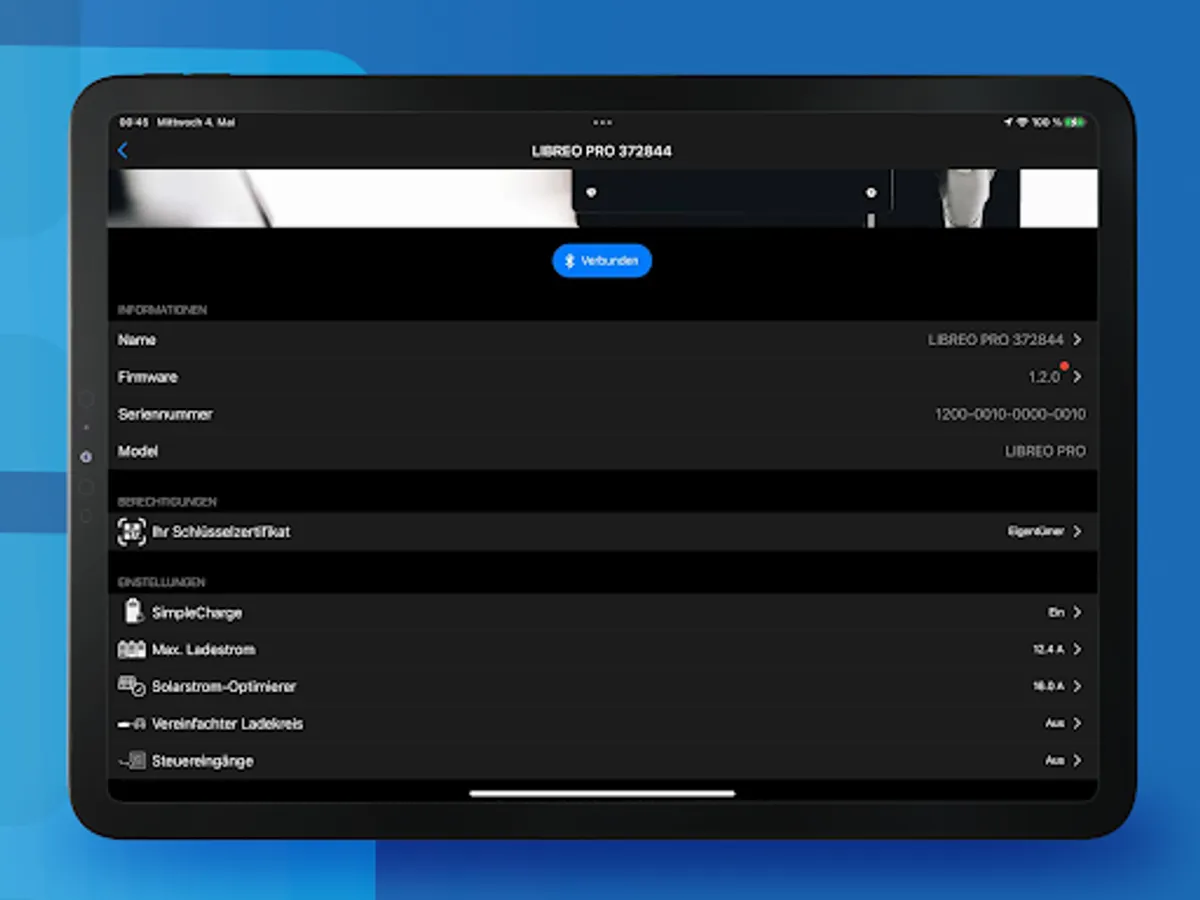Open Max. Ladestrom setting
Viewport: 1200px width, 900px height.
point(603,650)
